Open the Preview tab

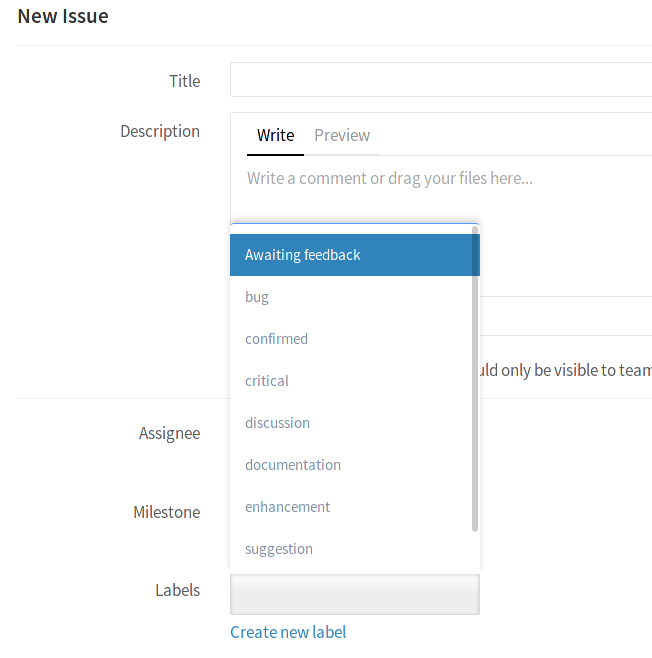[x=342, y=136]
